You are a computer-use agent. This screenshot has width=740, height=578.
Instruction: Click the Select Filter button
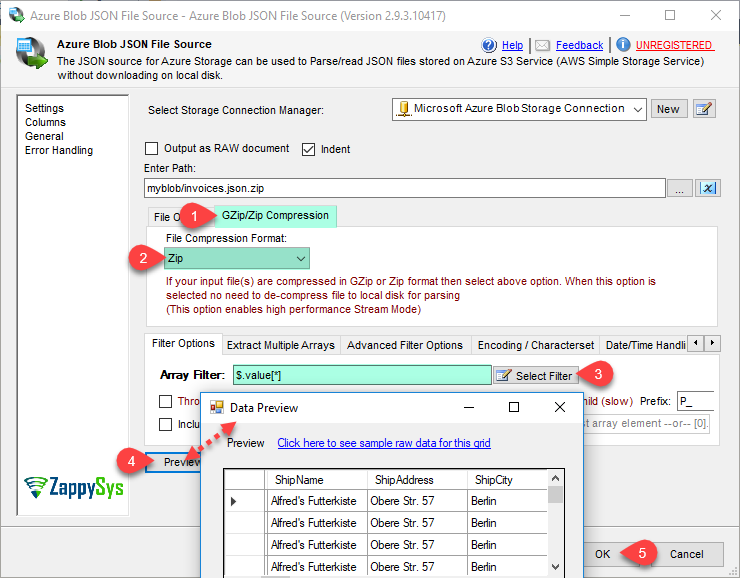click(x=536, y=376)
